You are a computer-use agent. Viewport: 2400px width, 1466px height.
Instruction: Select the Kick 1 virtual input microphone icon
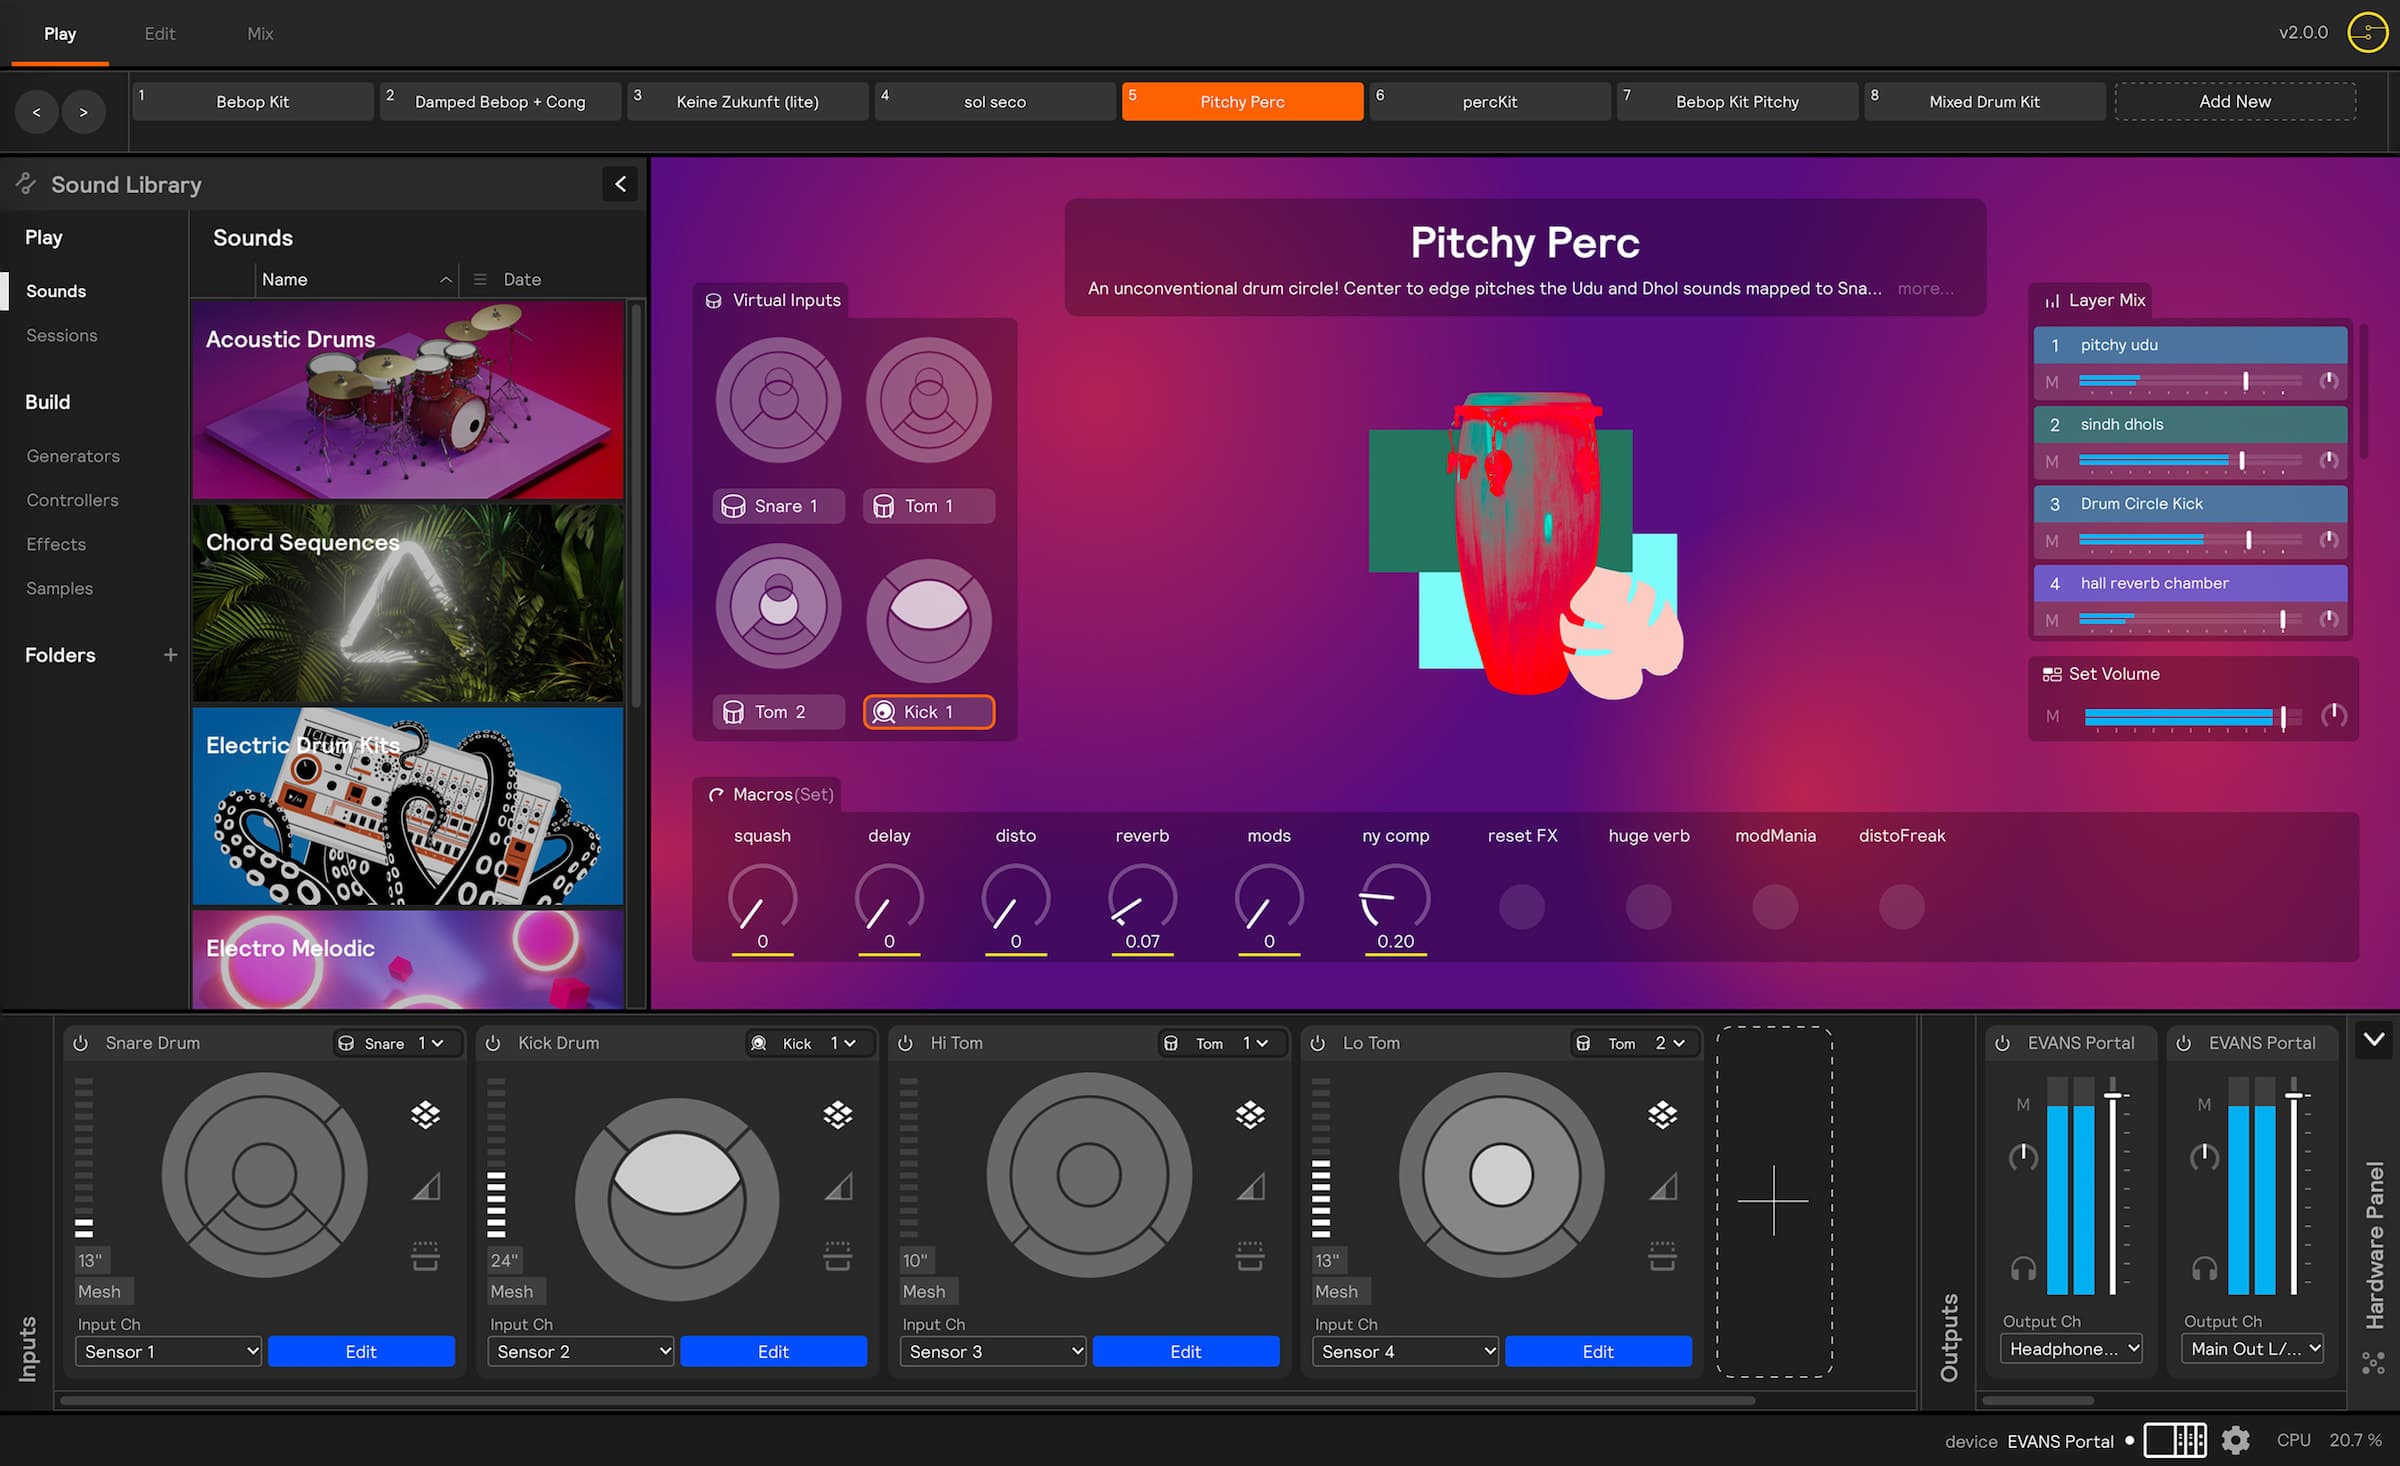coord(884,711)
